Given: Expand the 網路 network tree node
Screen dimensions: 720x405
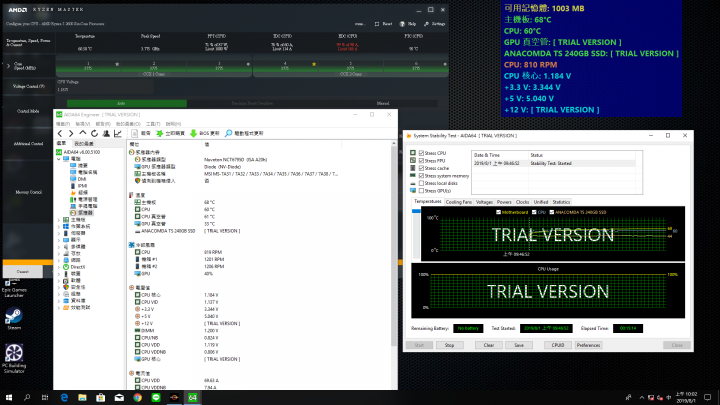Looking at the screenshot, I should coord(59,260).
